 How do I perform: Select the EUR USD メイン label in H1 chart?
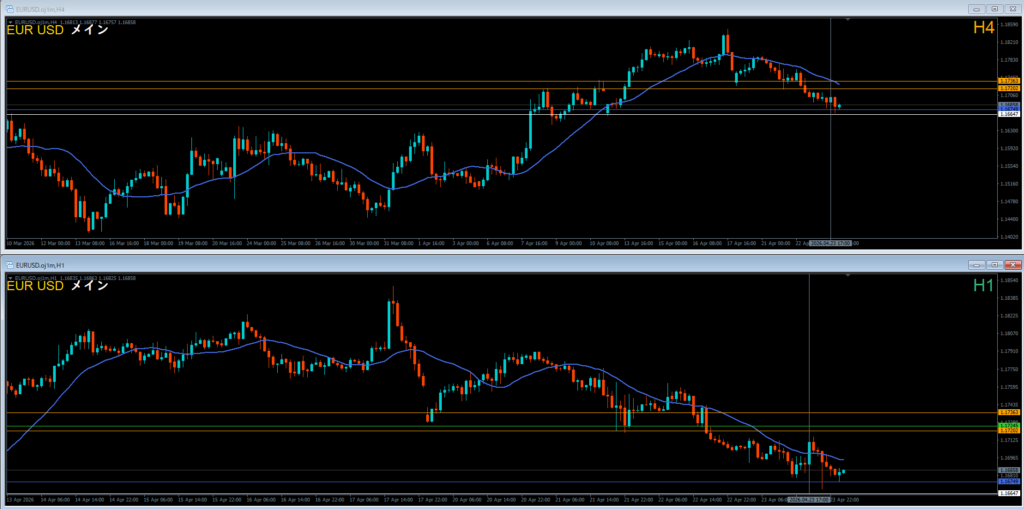point(57,286)
